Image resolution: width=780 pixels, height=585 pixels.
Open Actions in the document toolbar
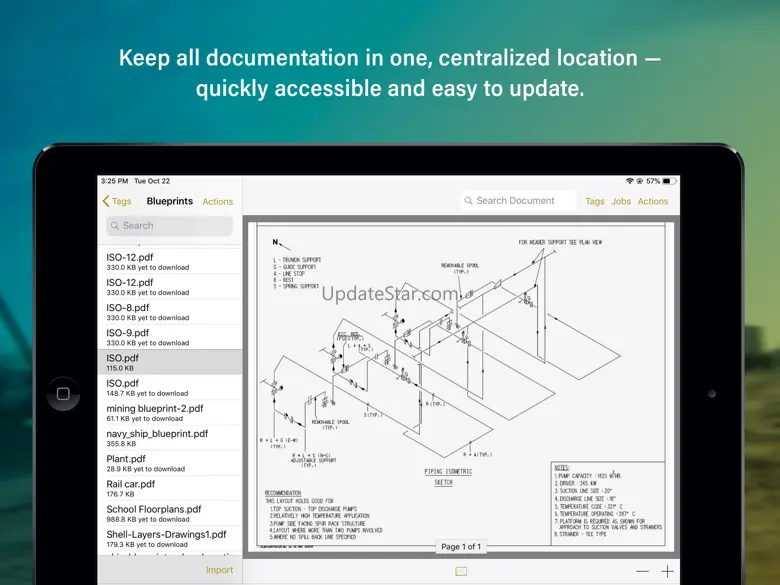point(653,201)
